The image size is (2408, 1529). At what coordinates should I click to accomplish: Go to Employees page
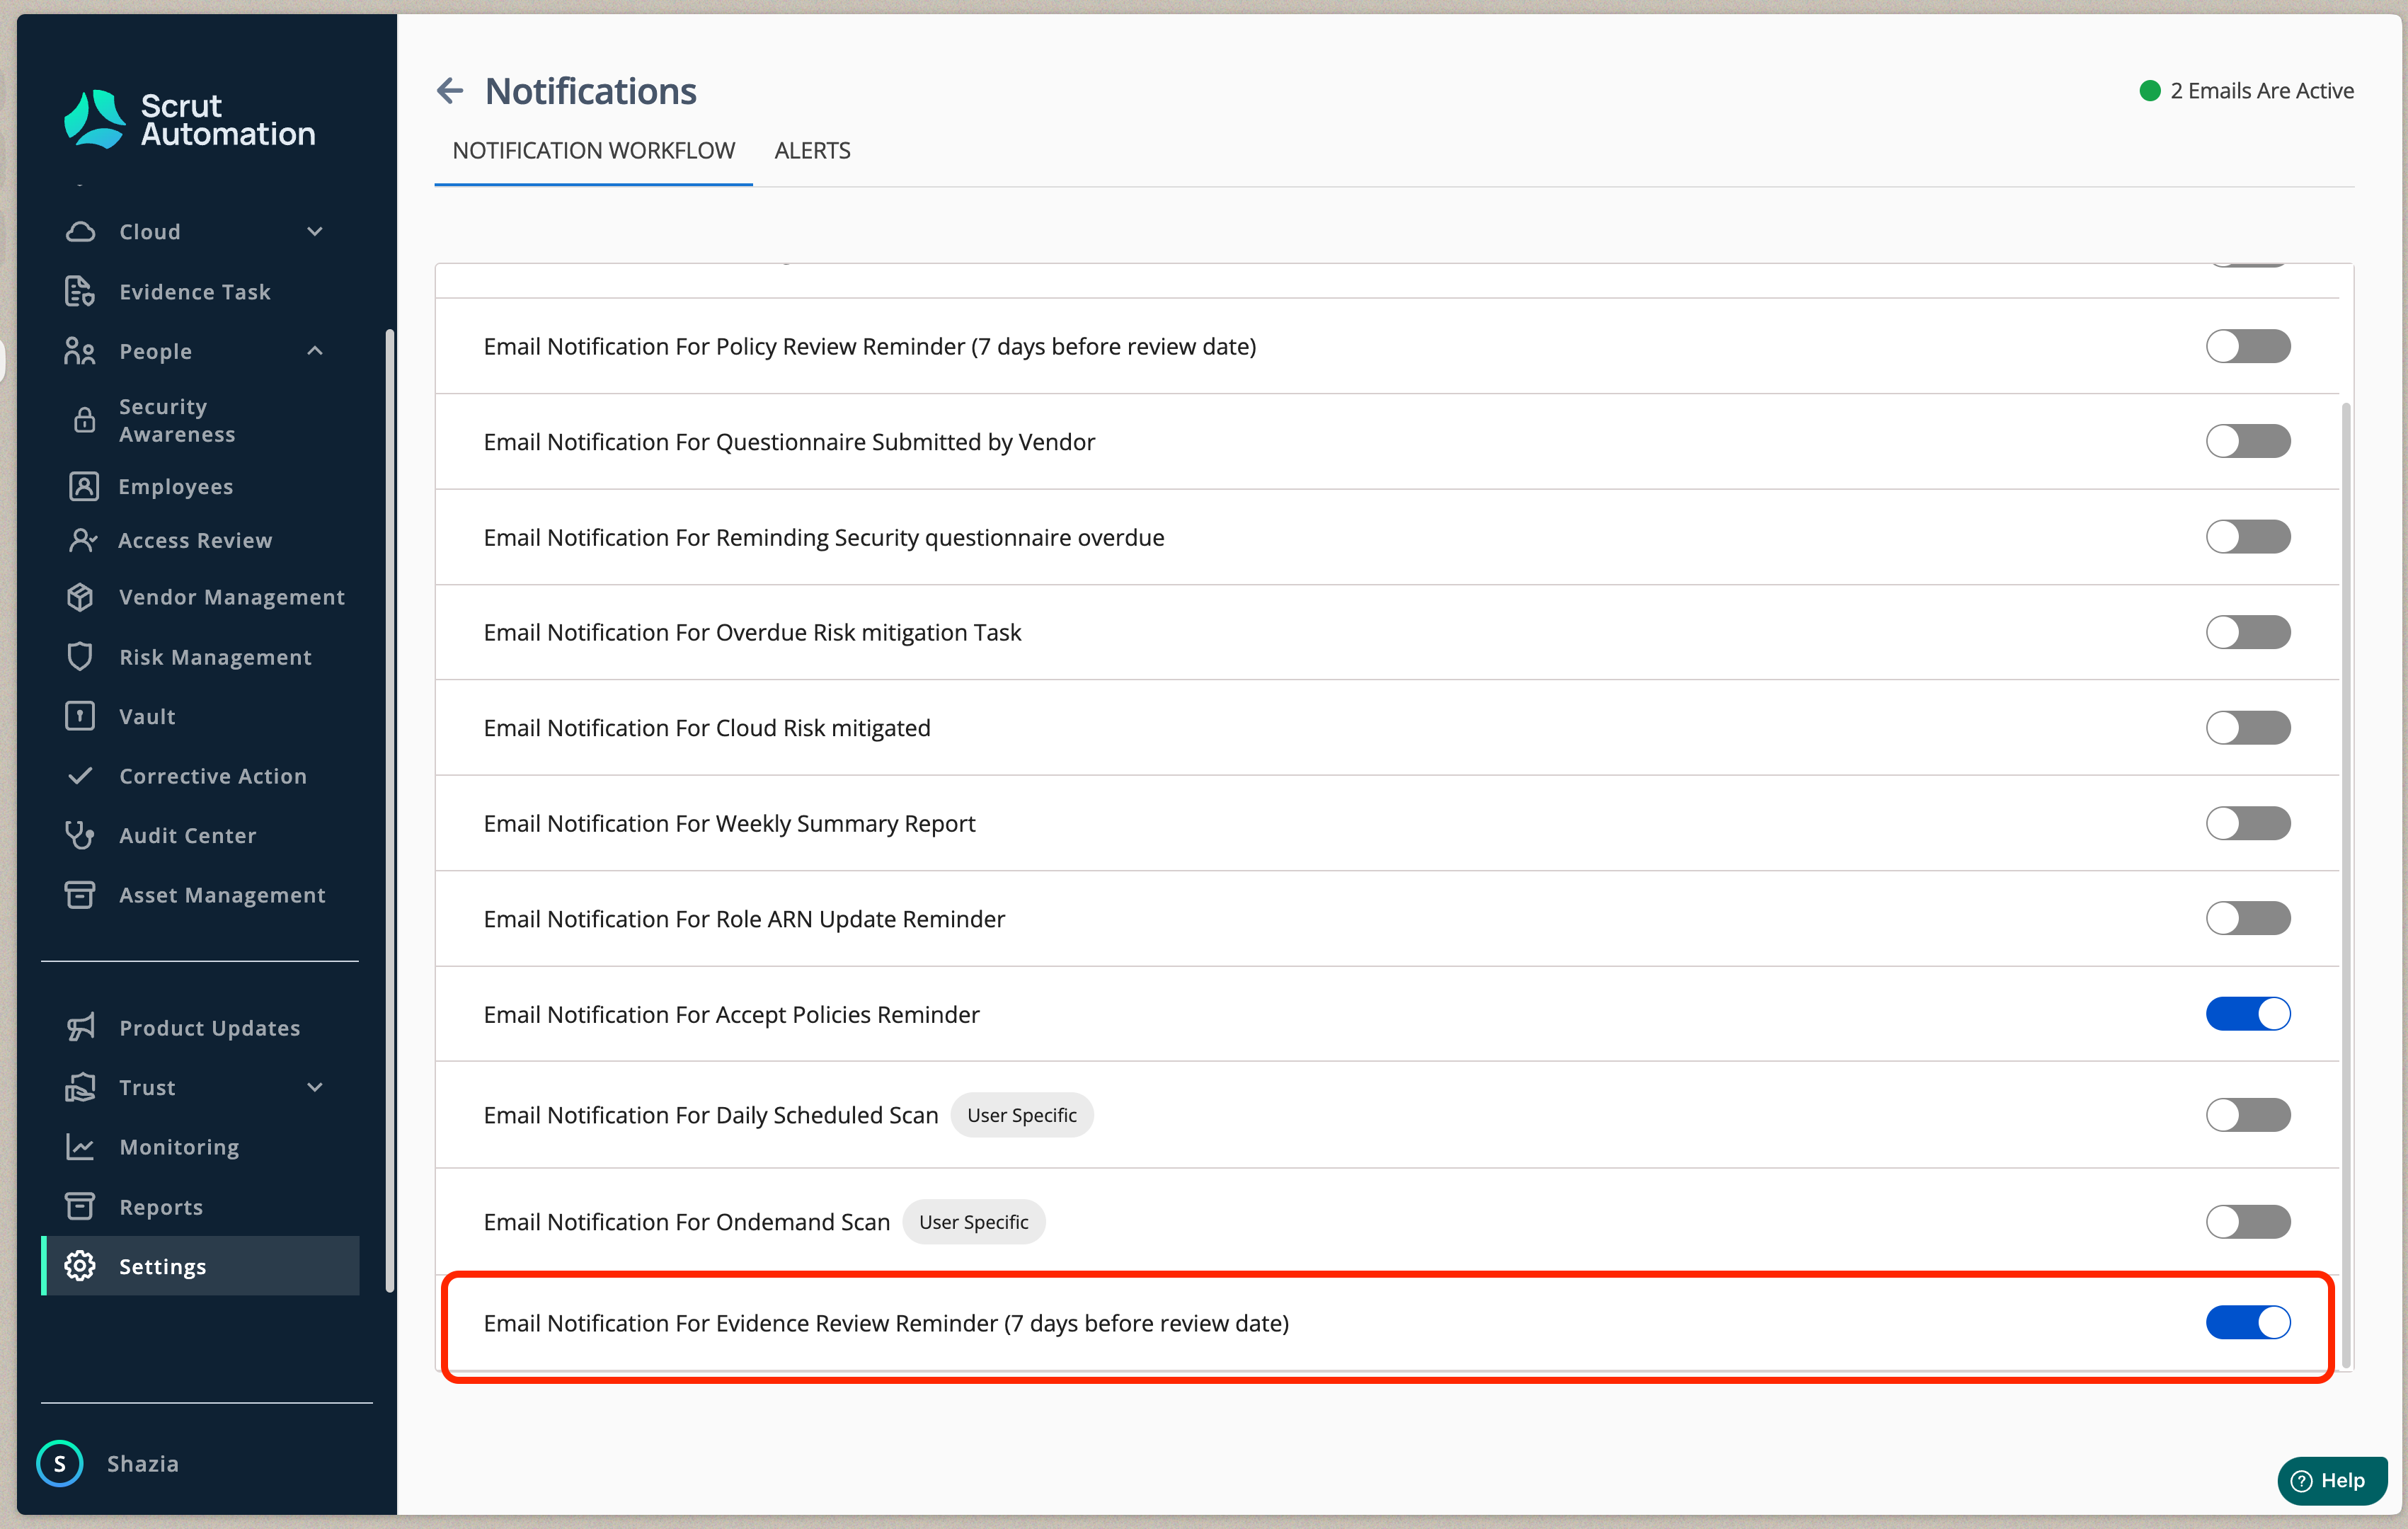(x=176, y=487)
